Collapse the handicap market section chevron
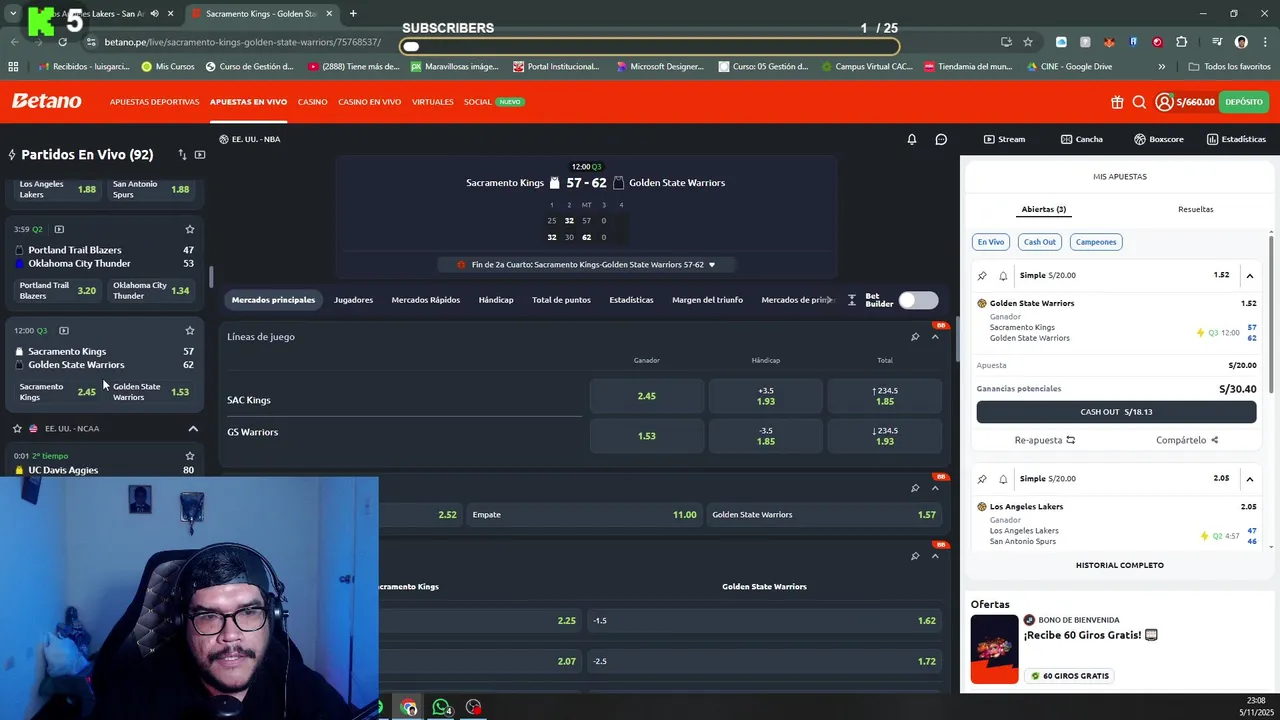The image size is (1280, 720). tap(935, 556)
